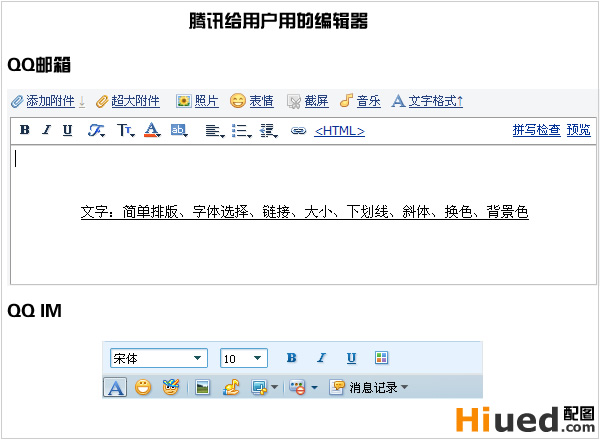Viewport: 600px width, 440px height.
Task: Open the QQ IM color palette grid
Action: click(381, 358)
